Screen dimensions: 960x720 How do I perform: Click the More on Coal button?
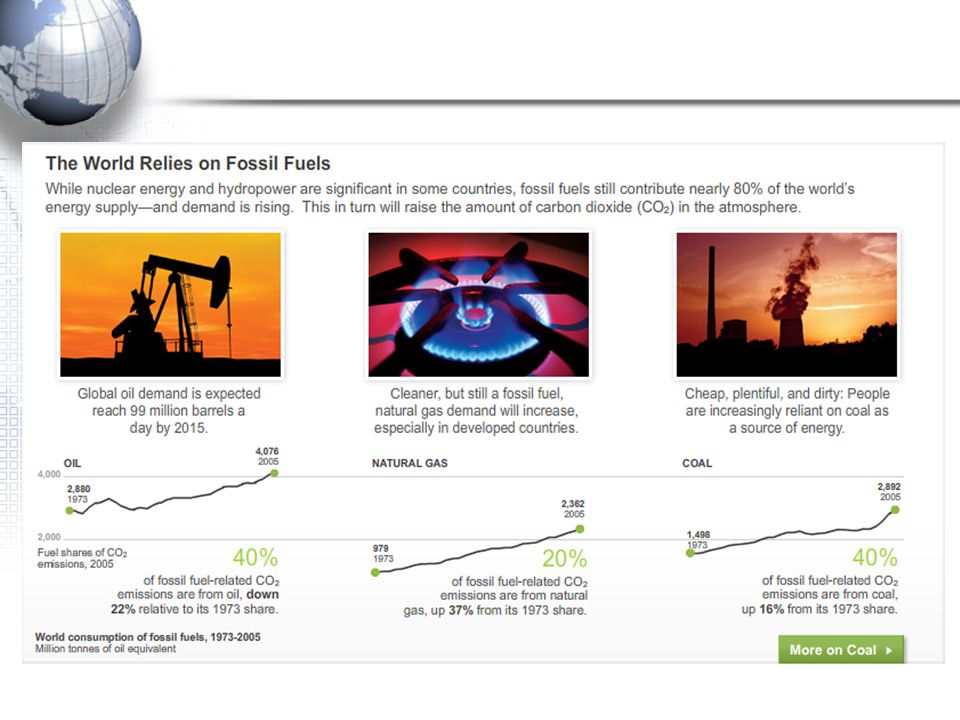coord(841,650)
